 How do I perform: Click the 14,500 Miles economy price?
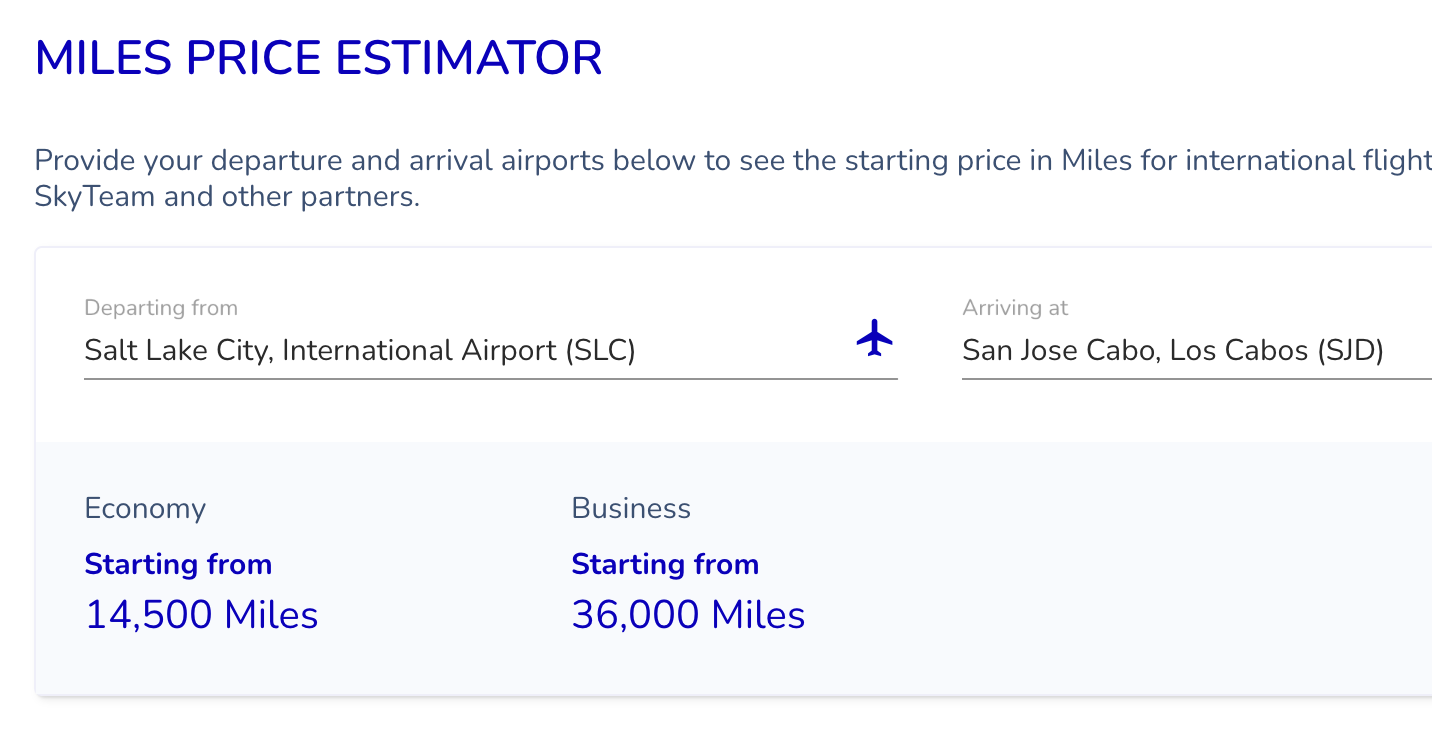click(201, 614)
